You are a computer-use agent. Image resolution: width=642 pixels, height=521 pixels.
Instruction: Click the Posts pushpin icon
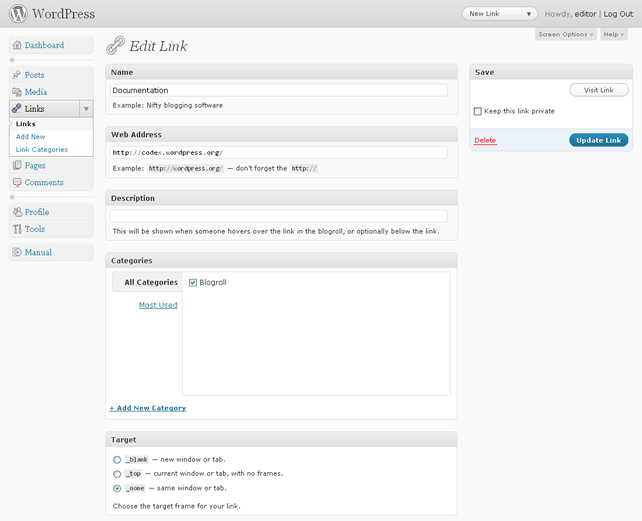(17, 75)
